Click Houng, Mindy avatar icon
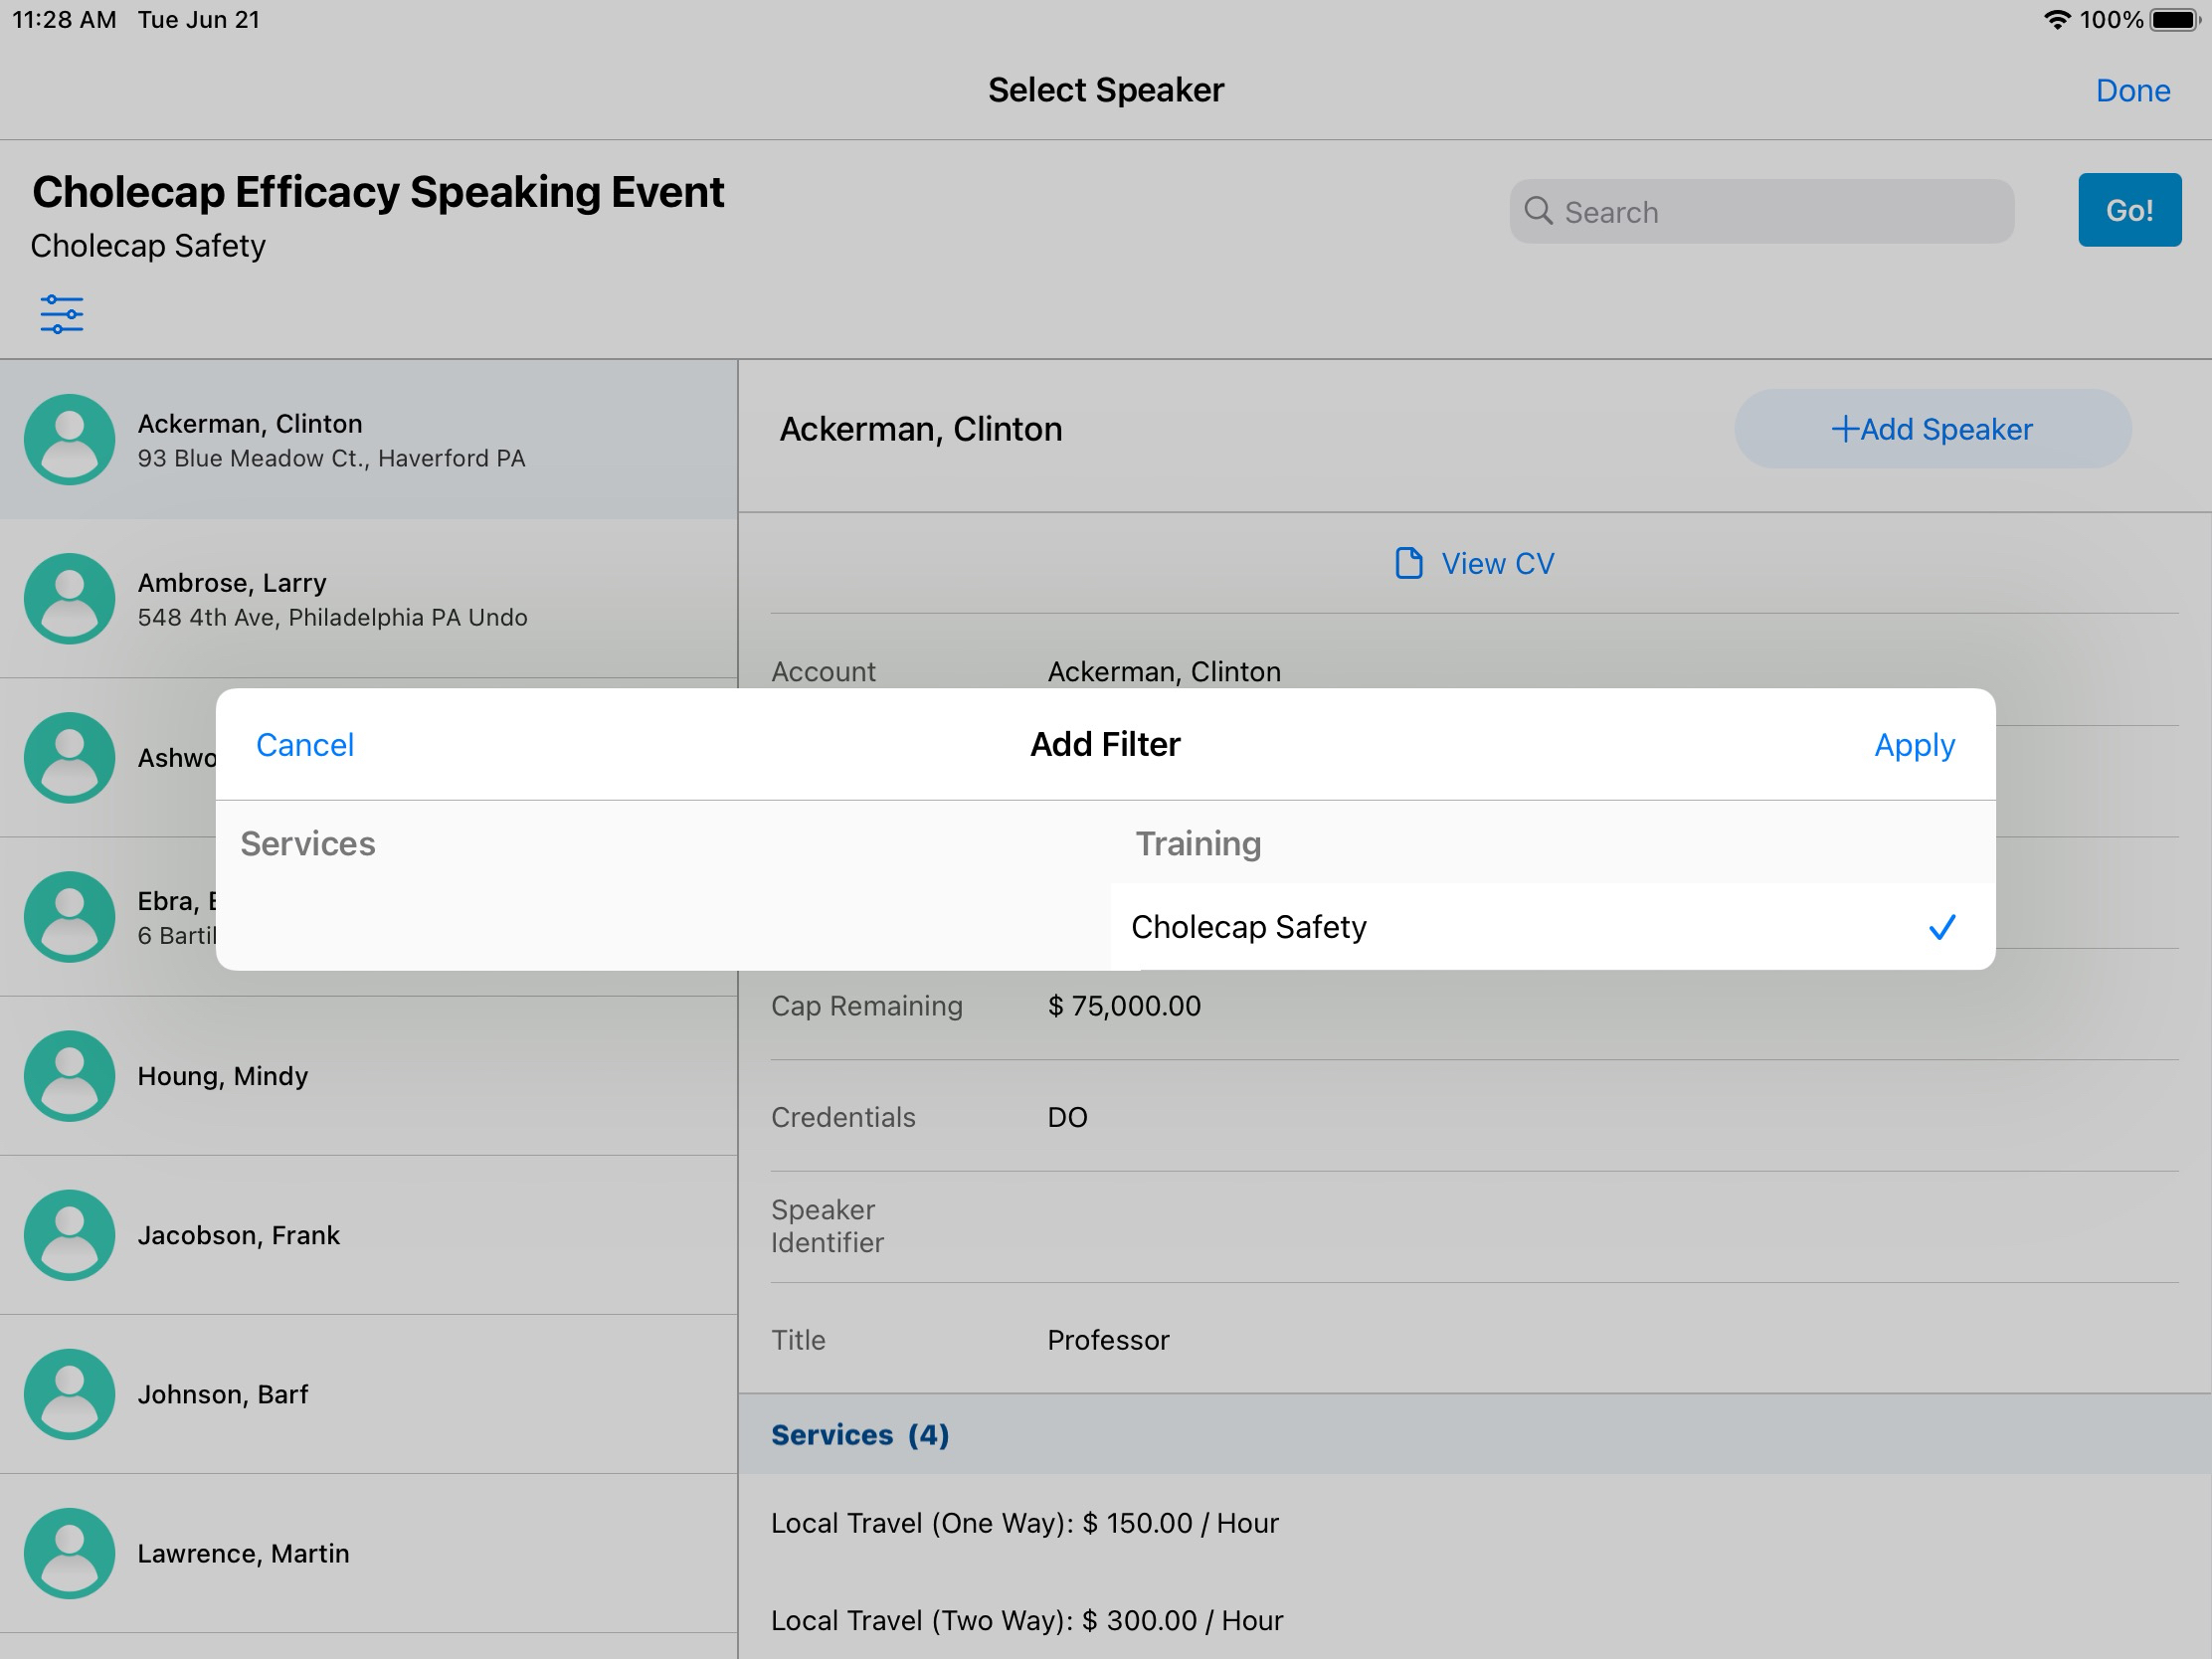 [x=69, y=1076]
